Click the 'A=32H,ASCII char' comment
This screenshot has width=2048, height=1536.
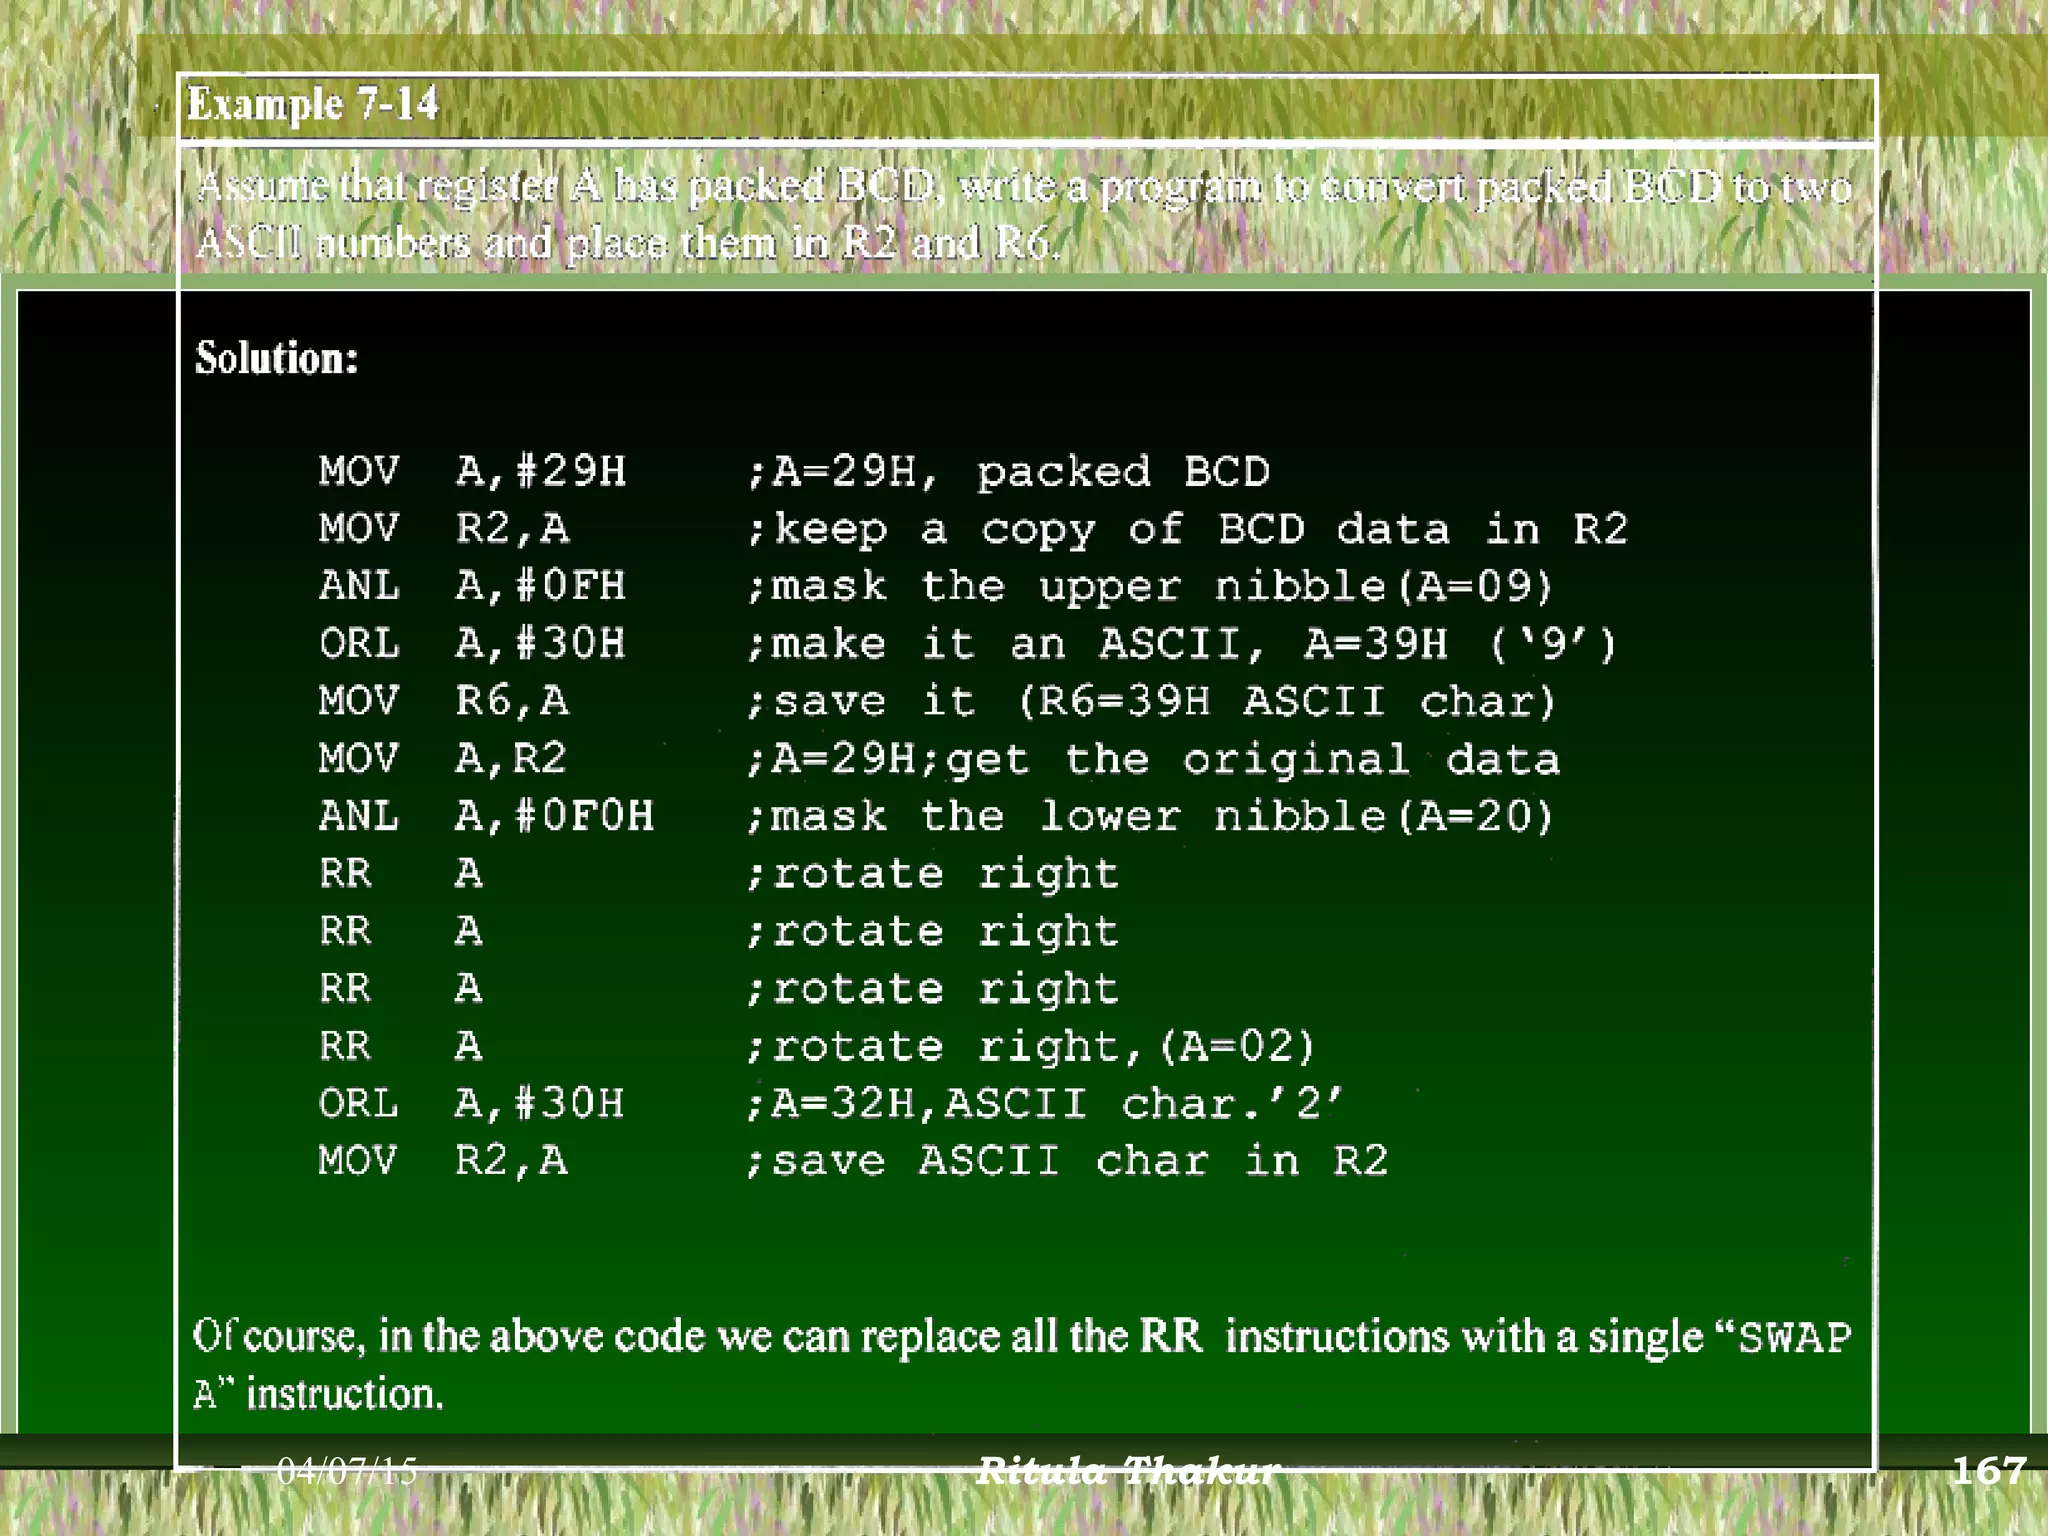click(1044, 1104)
